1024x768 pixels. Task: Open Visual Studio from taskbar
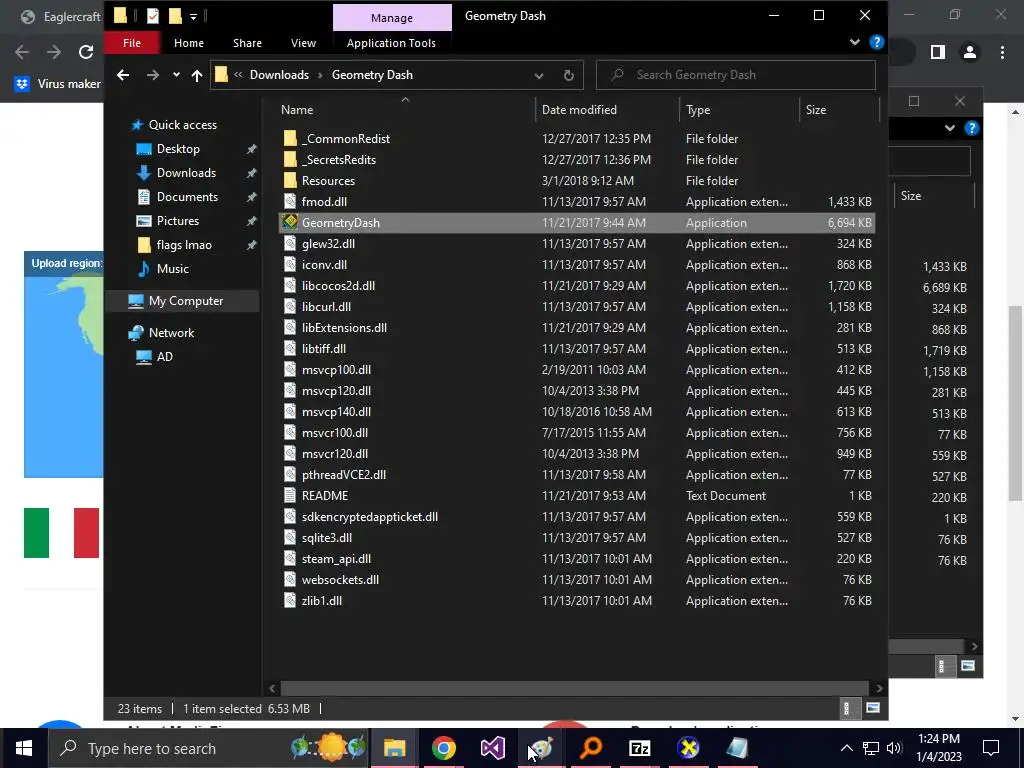[492, 748]
